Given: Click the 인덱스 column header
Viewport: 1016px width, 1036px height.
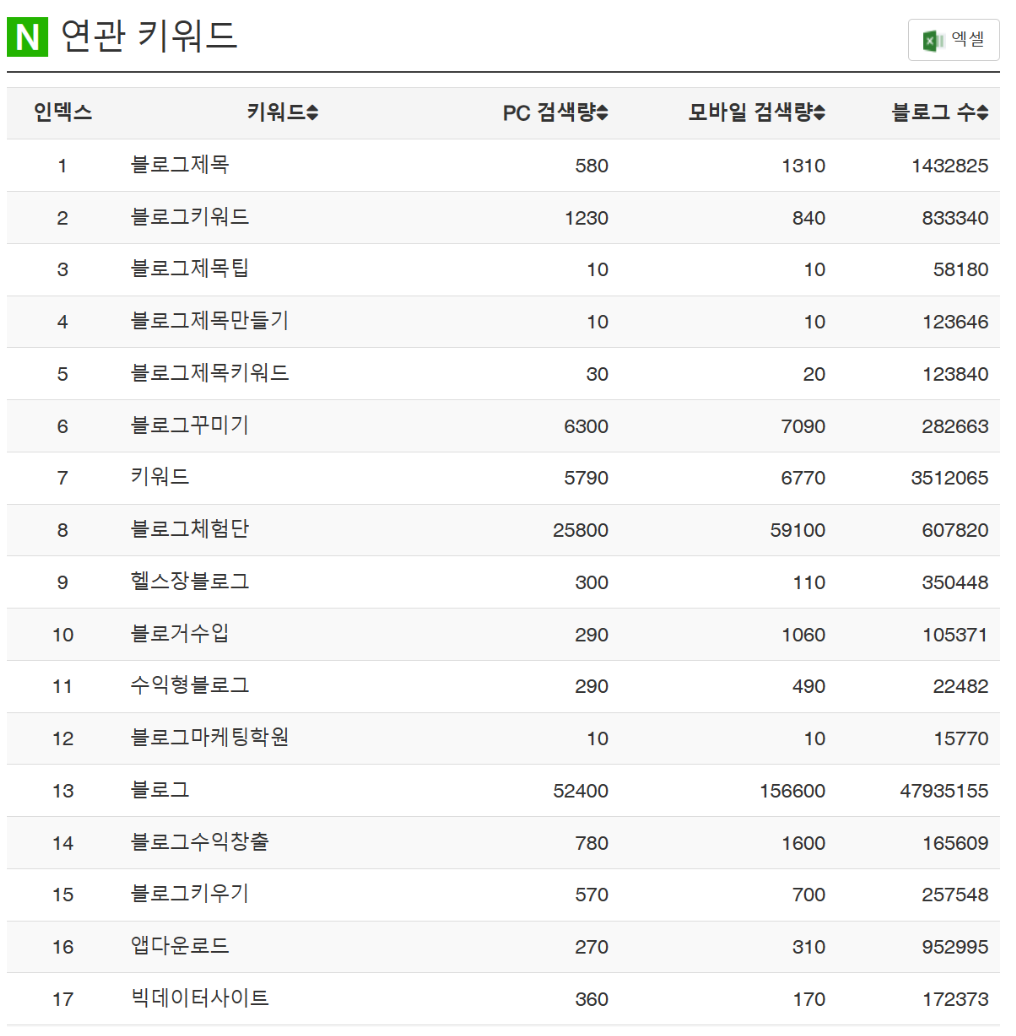Looking at the screenshot, I should (62, 113).
